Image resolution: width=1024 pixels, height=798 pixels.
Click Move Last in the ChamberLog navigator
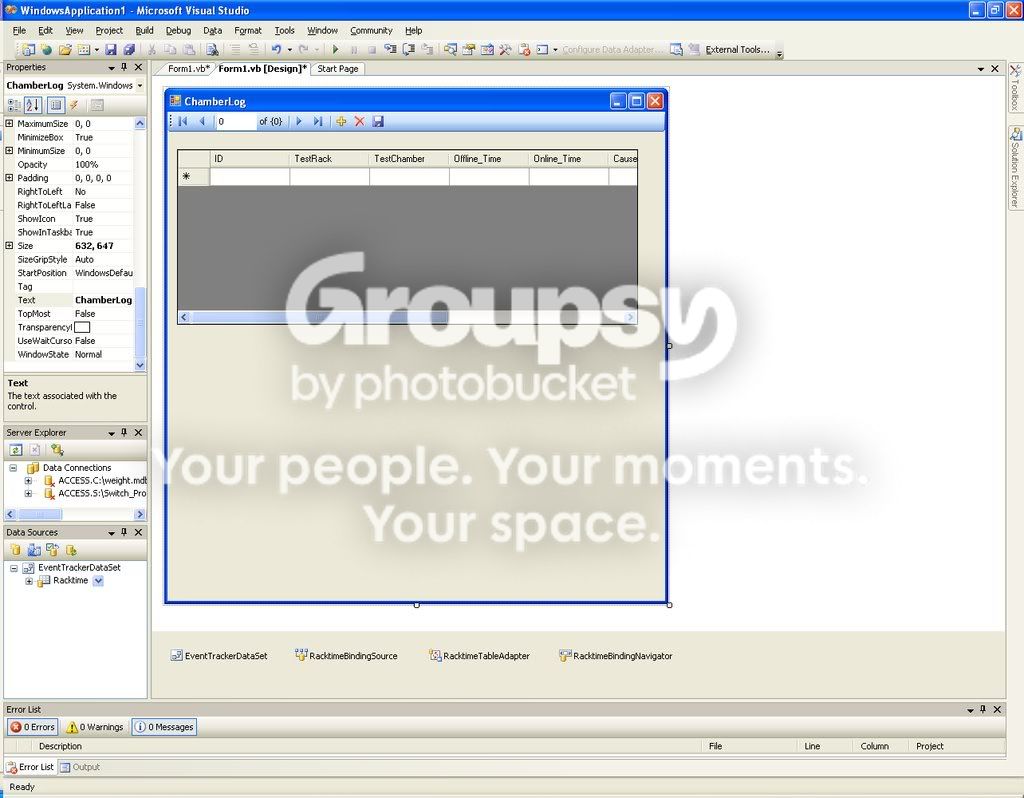coord(318,121)
